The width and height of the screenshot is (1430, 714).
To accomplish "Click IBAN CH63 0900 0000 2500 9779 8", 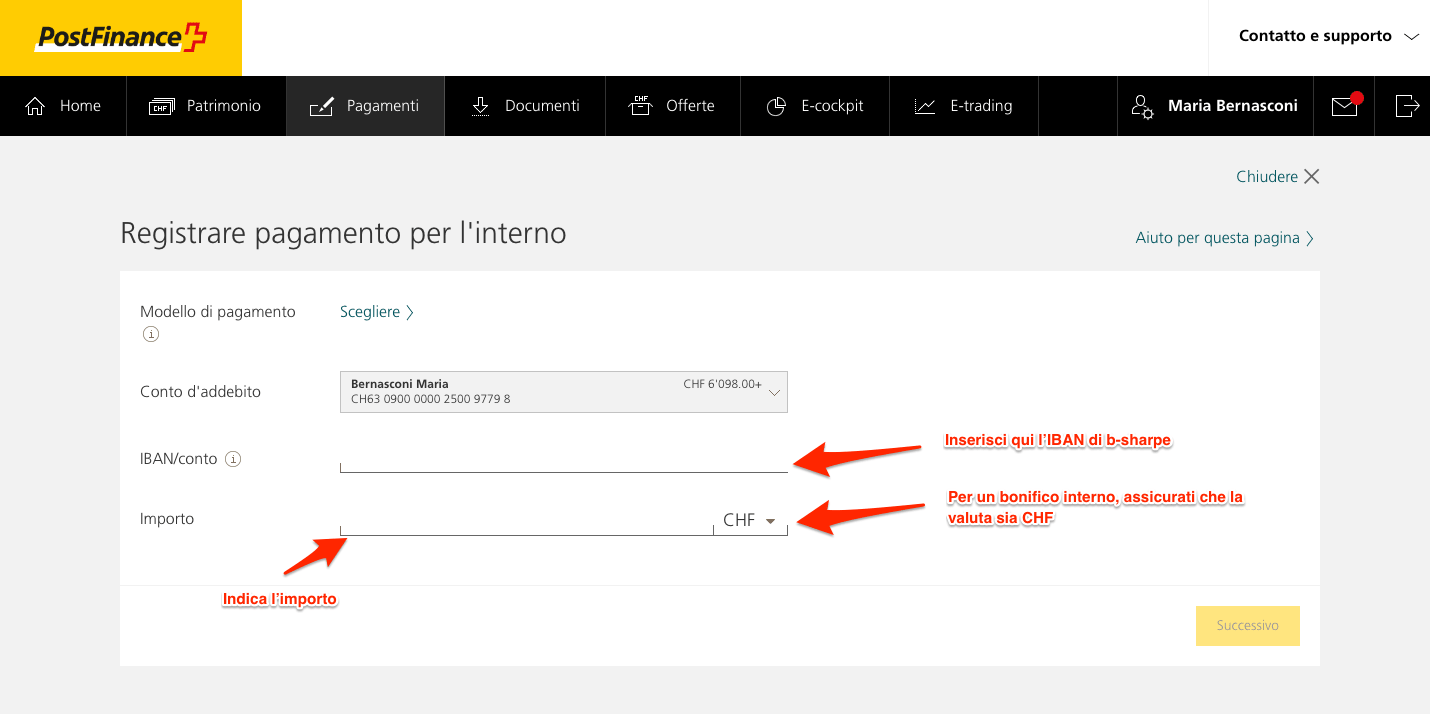I will [431, 400].
